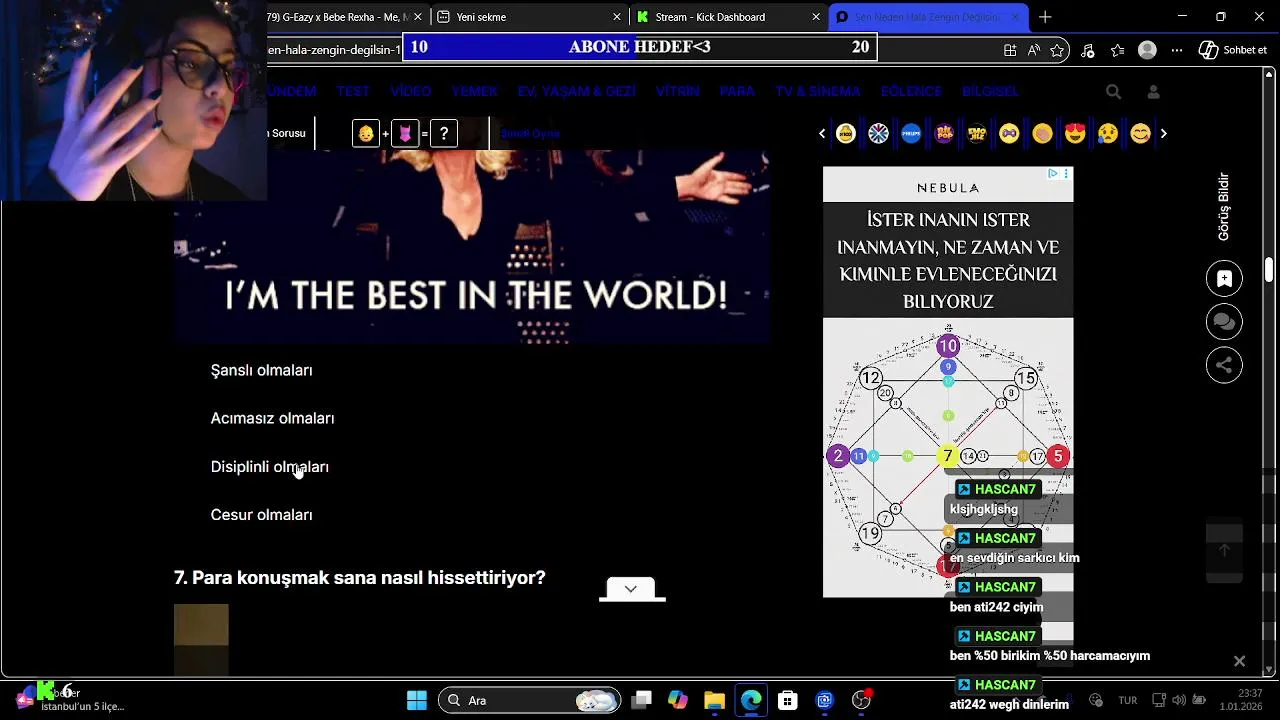The height and width of the screenshot is (720, 1280).
Task: Select answer "Disiplinli olmaları"
Action: point(269,467)
